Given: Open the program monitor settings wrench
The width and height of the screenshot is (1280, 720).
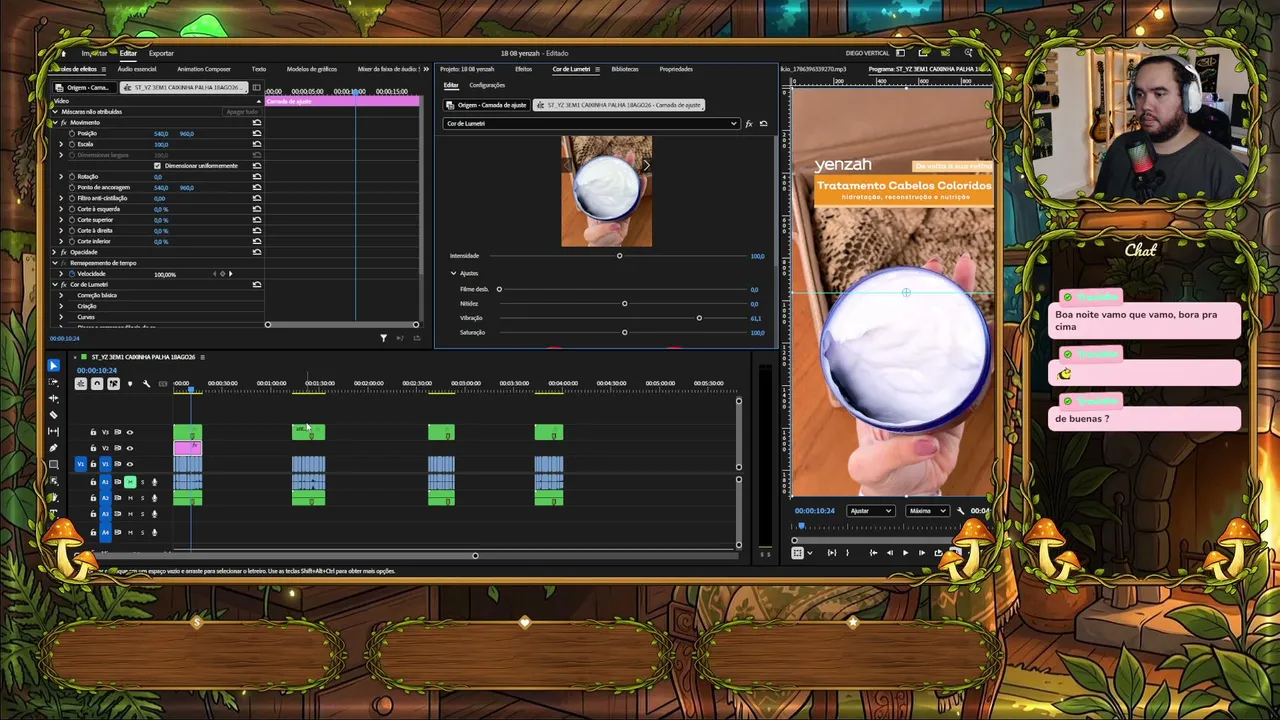Looking at the screenshot, I should click(961, 511).
